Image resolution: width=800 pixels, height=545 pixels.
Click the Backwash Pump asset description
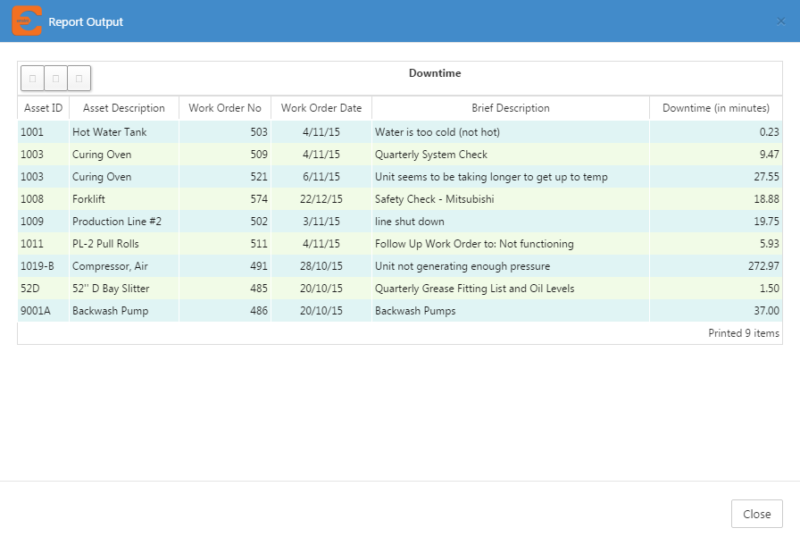coord(109,311)
